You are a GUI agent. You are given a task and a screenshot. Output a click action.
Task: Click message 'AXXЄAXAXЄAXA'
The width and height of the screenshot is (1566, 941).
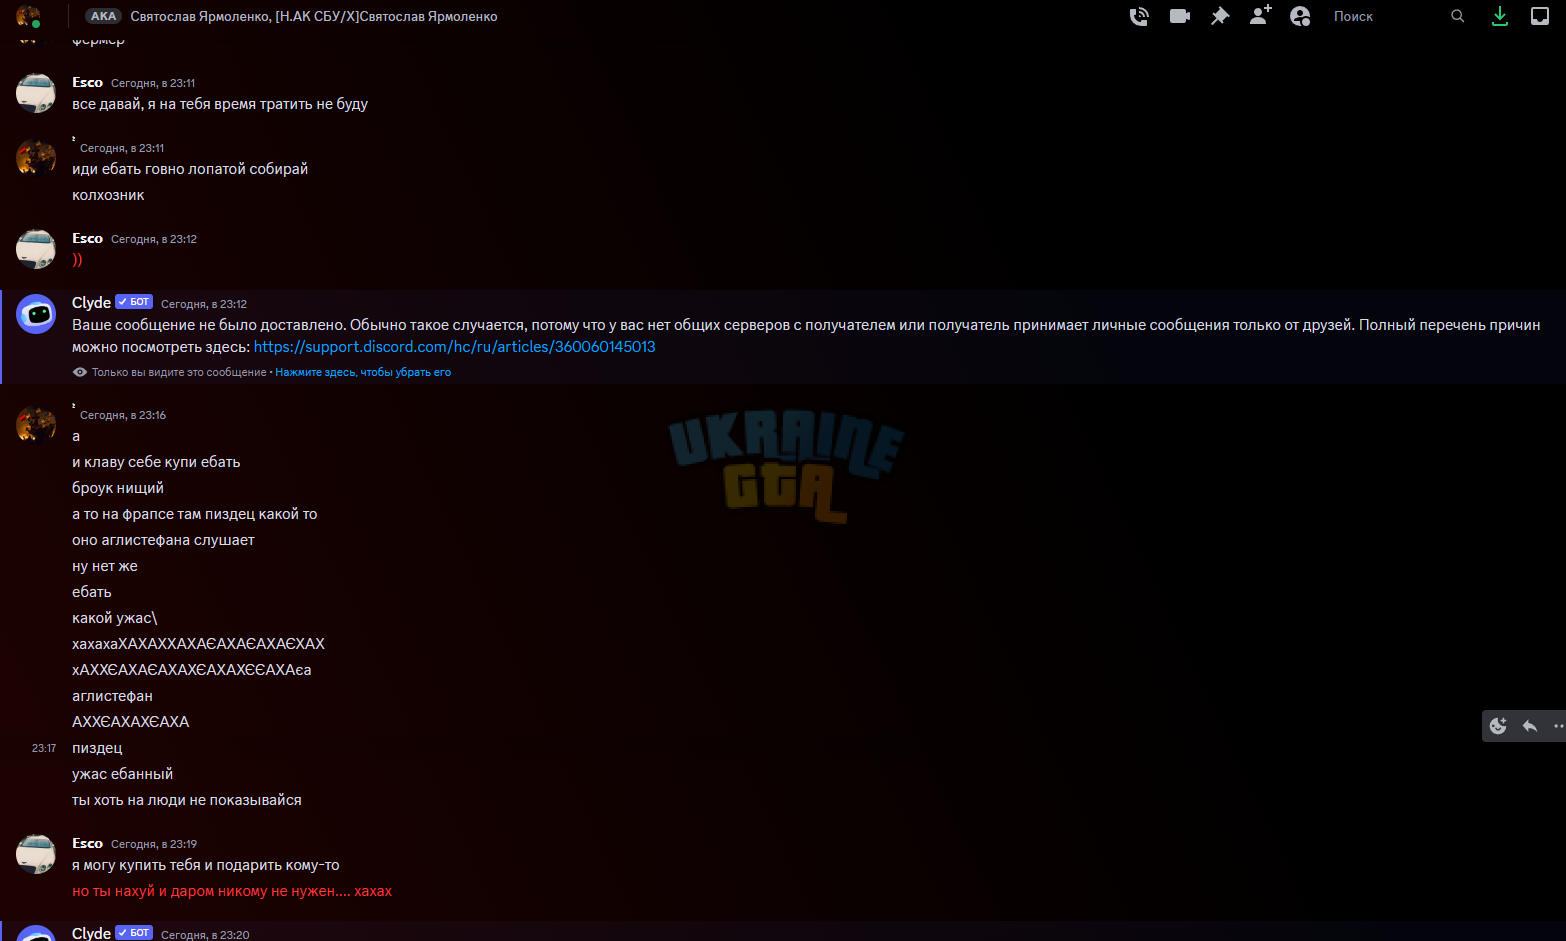131,722
